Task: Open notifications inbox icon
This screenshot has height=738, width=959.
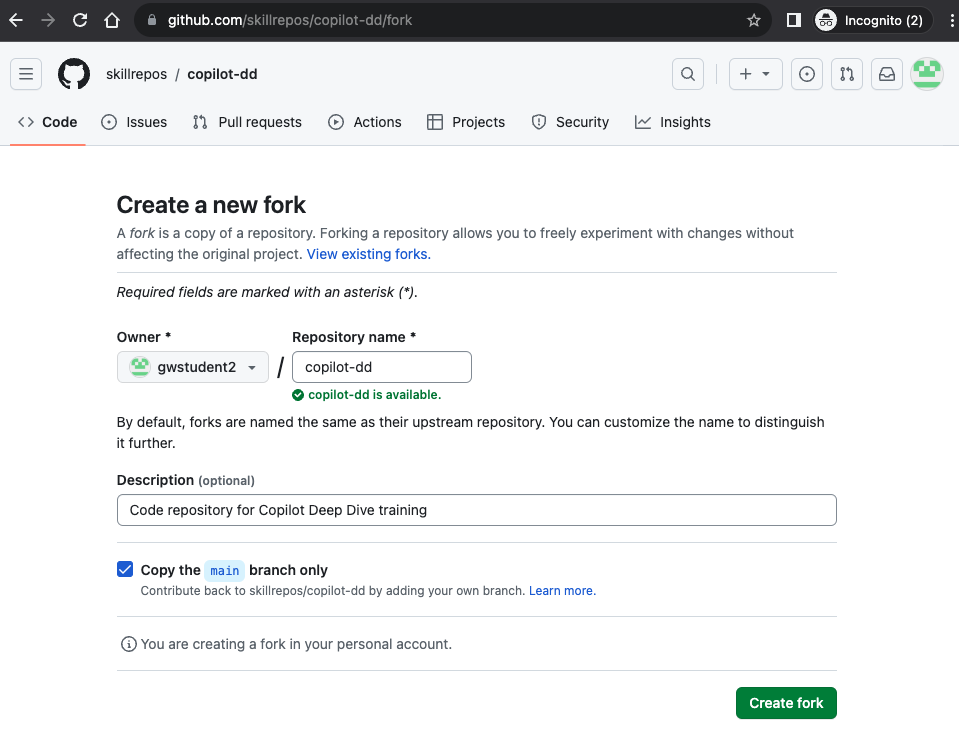Action: point(887,74)
